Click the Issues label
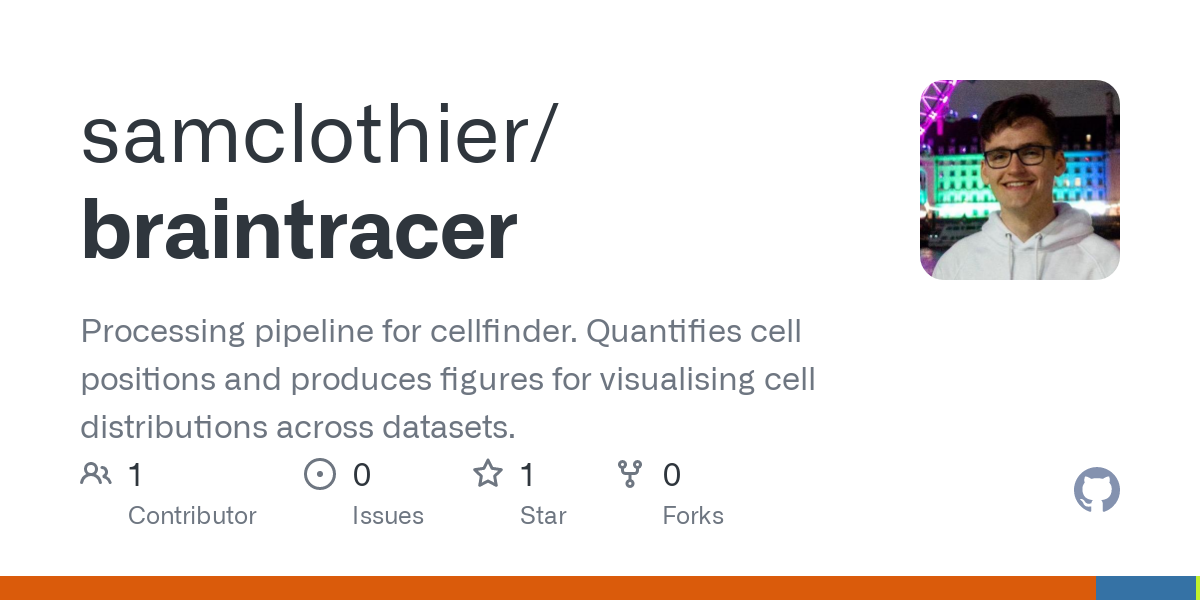Image resolution: width=1200 pixels, height=600 pixels. [388, 516]
